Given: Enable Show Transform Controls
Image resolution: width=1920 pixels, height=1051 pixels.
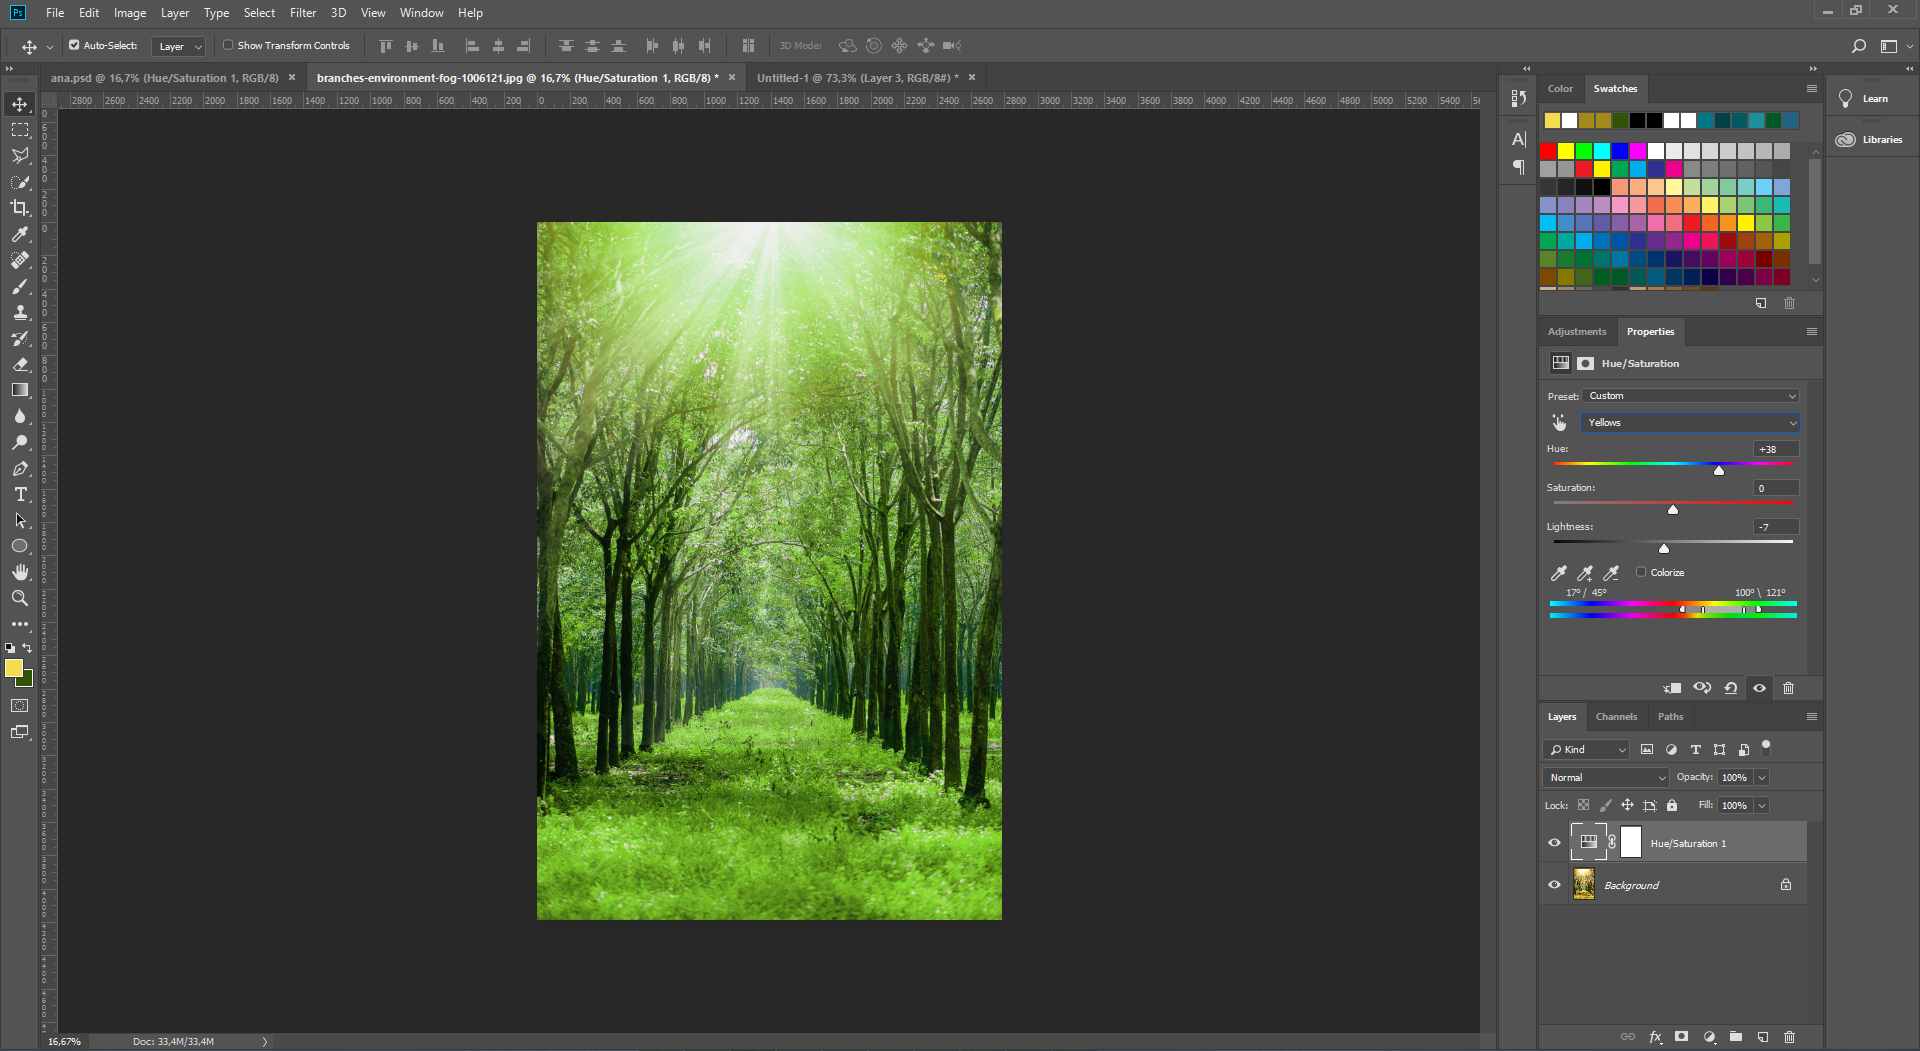Looking at the screenshot, I should pos(228,45).
